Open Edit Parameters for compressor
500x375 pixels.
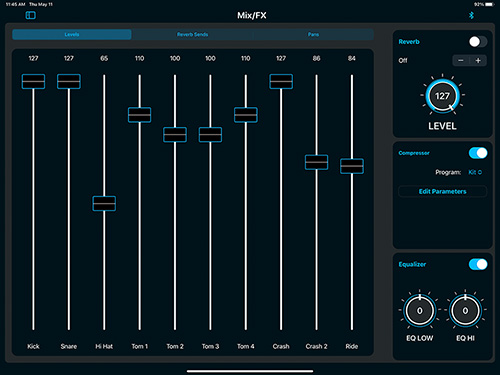442,191
